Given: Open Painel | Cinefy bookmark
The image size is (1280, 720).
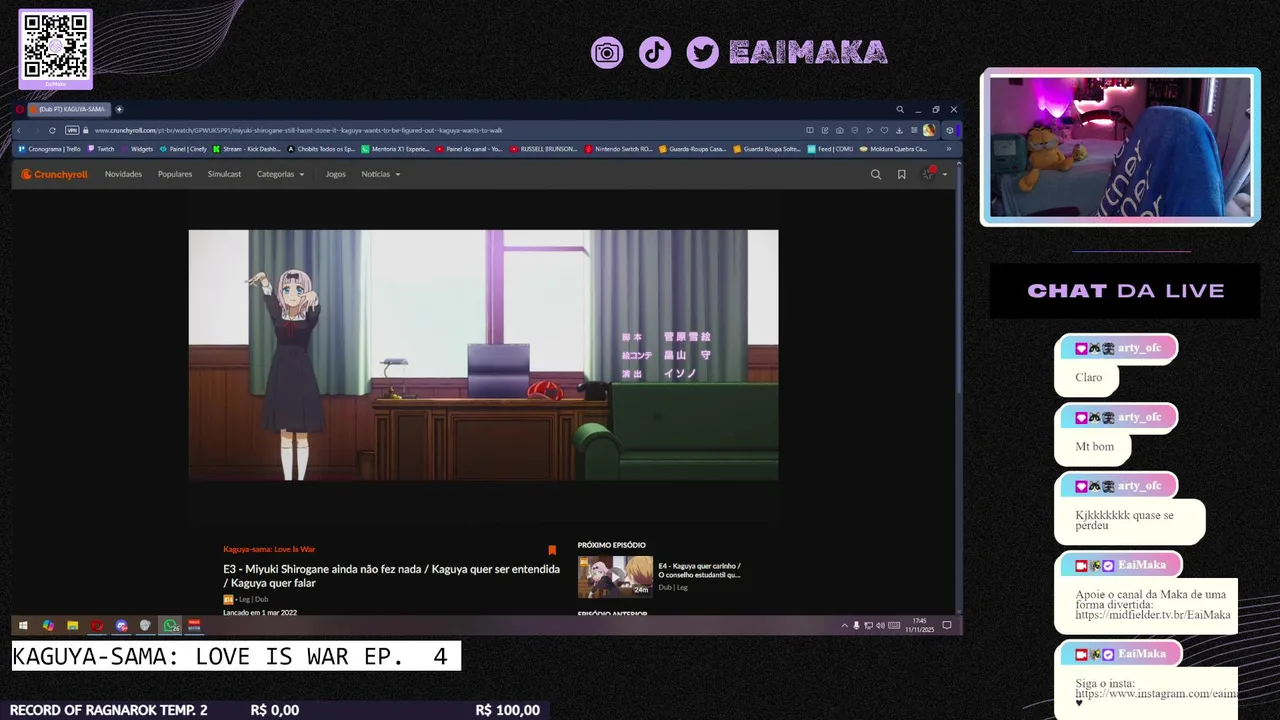Looking at the screenshot, I should point(183,149).
